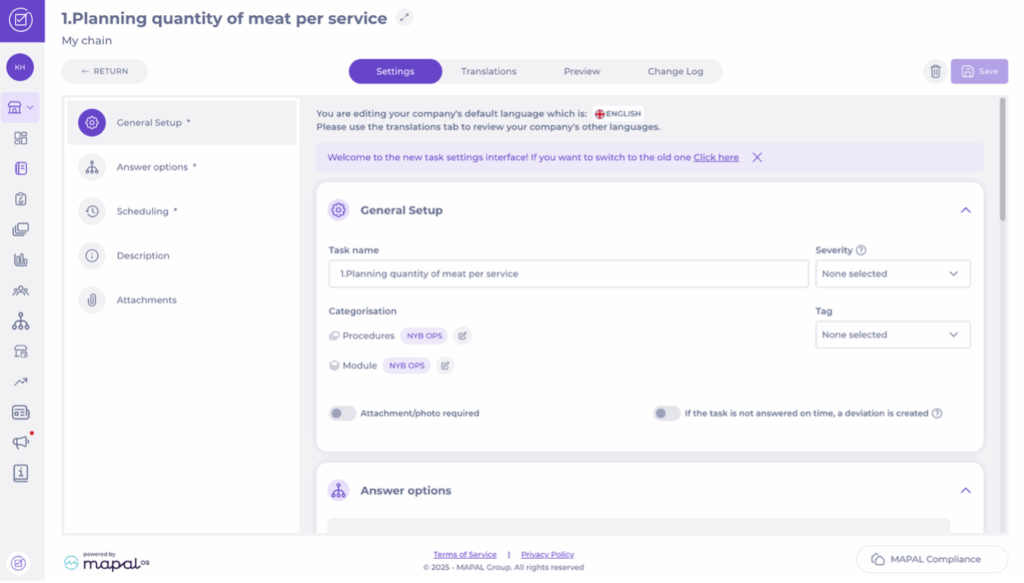Click the trash delete icon
Screen dimensions: 1024x583
tap(935, 71)
